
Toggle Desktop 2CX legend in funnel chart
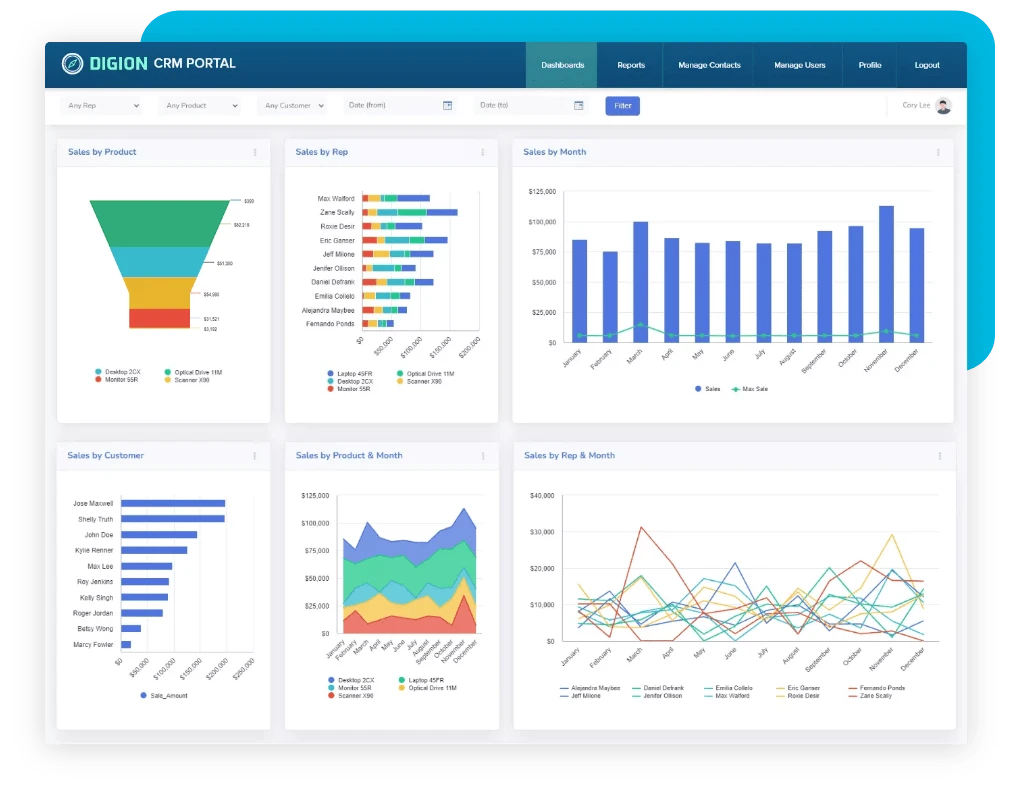click(118, 372)
